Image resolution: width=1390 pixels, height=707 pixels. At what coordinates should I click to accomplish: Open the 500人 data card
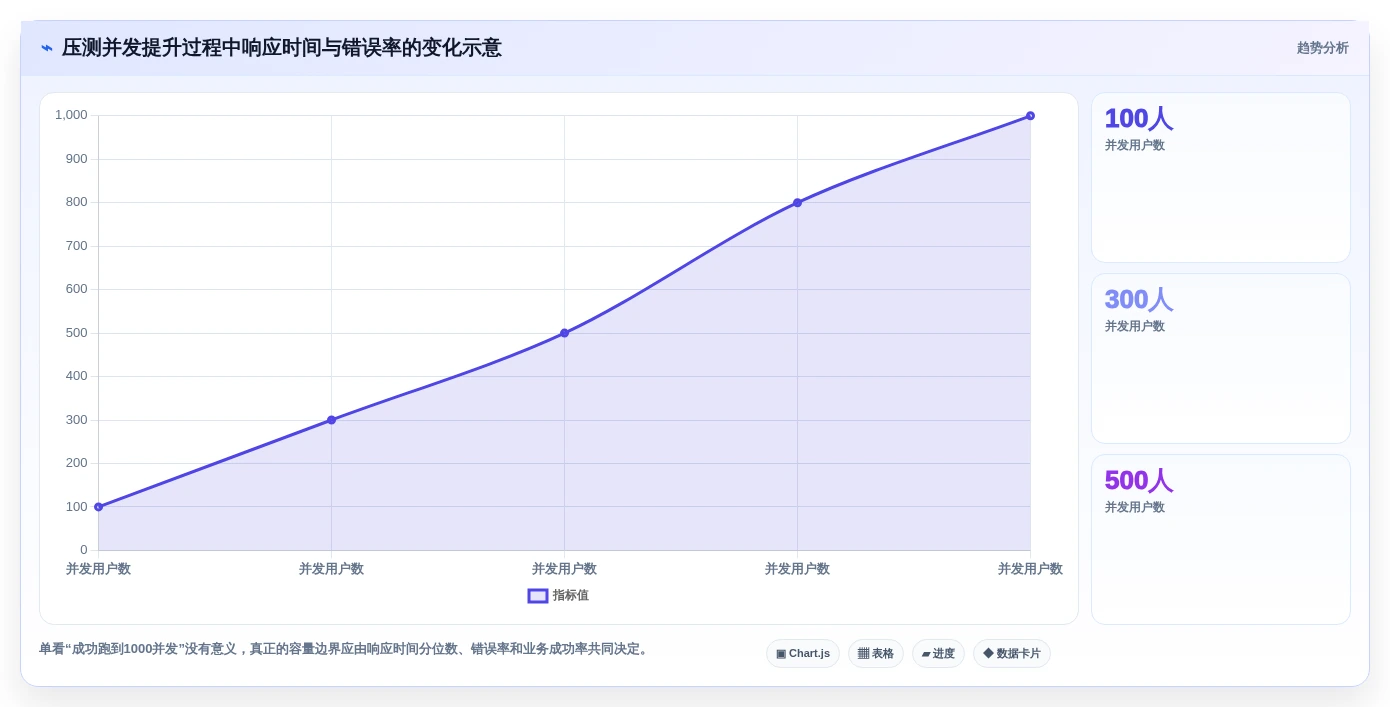click(x=1221, y=540)
